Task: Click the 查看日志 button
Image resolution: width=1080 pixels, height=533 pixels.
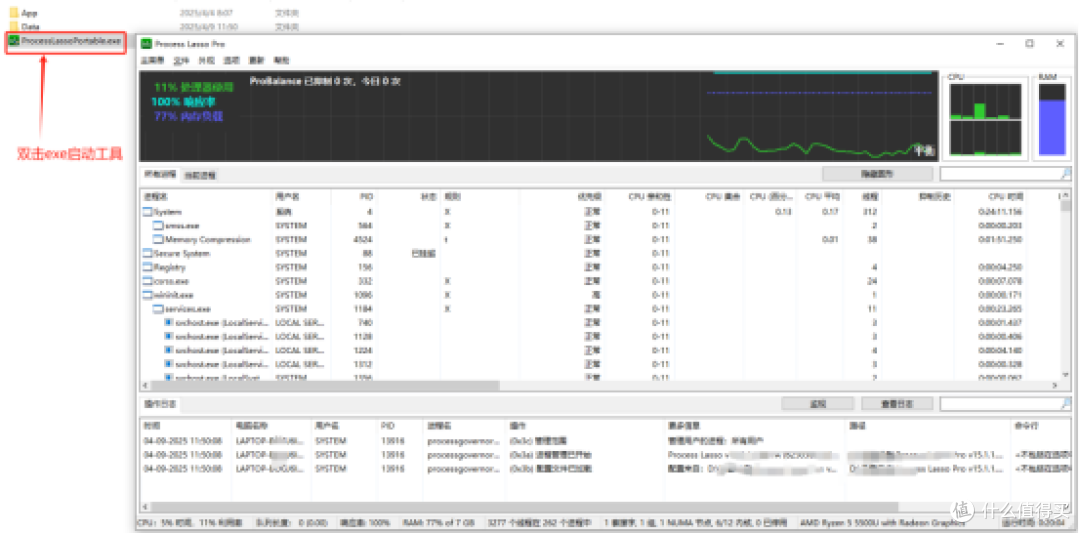Action: click(x=897, y=404)
